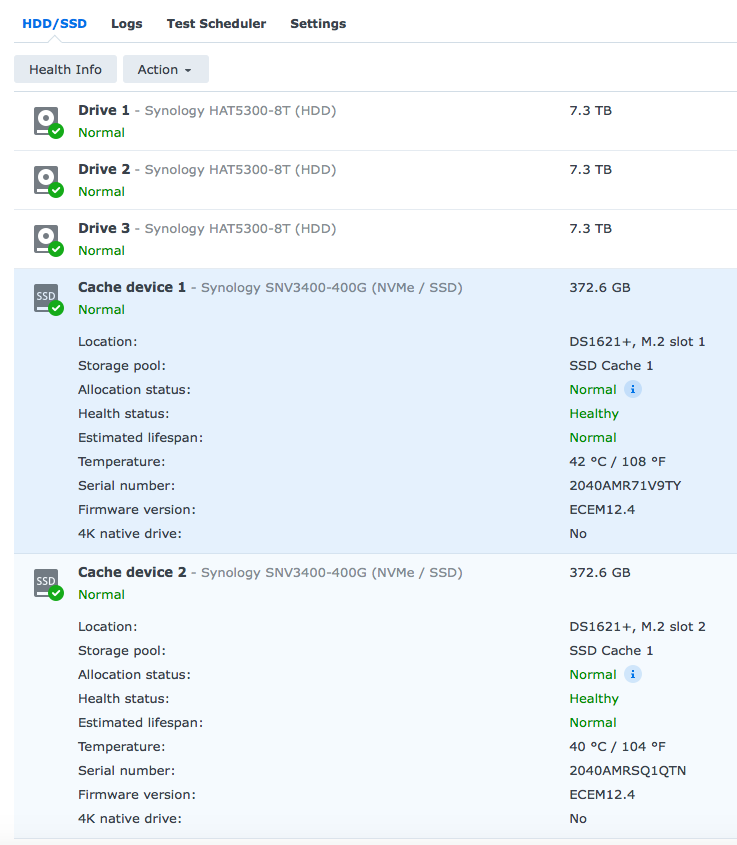Click the Health Info button
Viewport: 737px width, 845px height.
click(65, 69)
